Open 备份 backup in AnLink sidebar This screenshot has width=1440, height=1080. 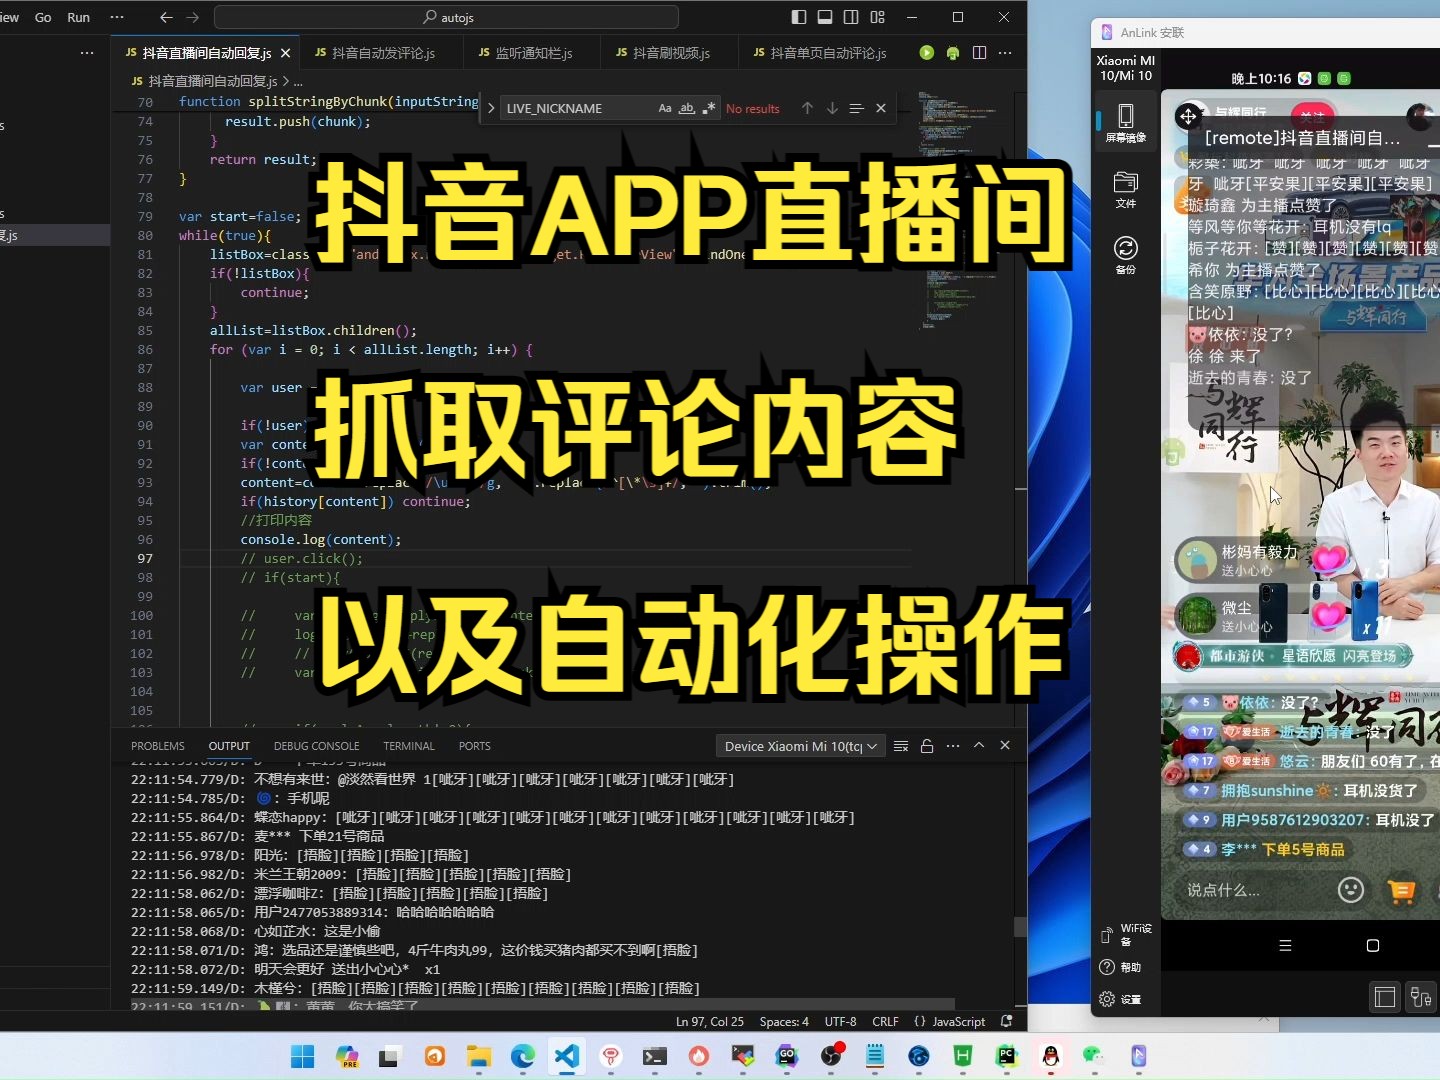point(1126,255)
